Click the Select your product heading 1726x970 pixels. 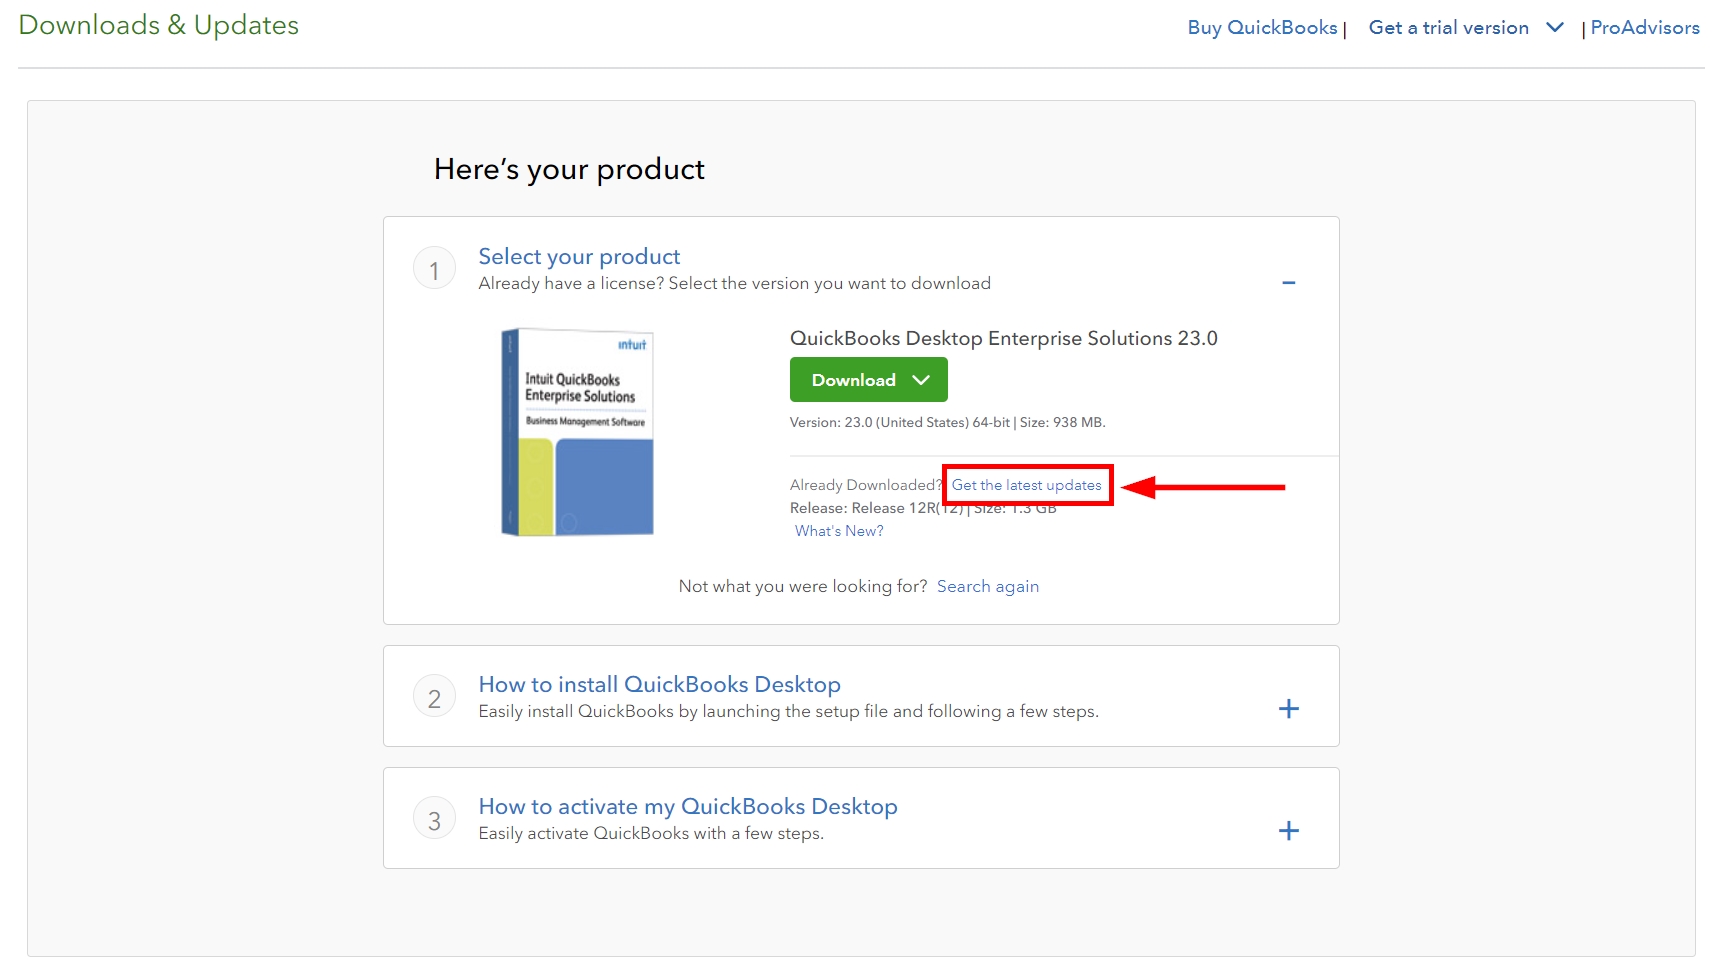(x=578, y=256)
